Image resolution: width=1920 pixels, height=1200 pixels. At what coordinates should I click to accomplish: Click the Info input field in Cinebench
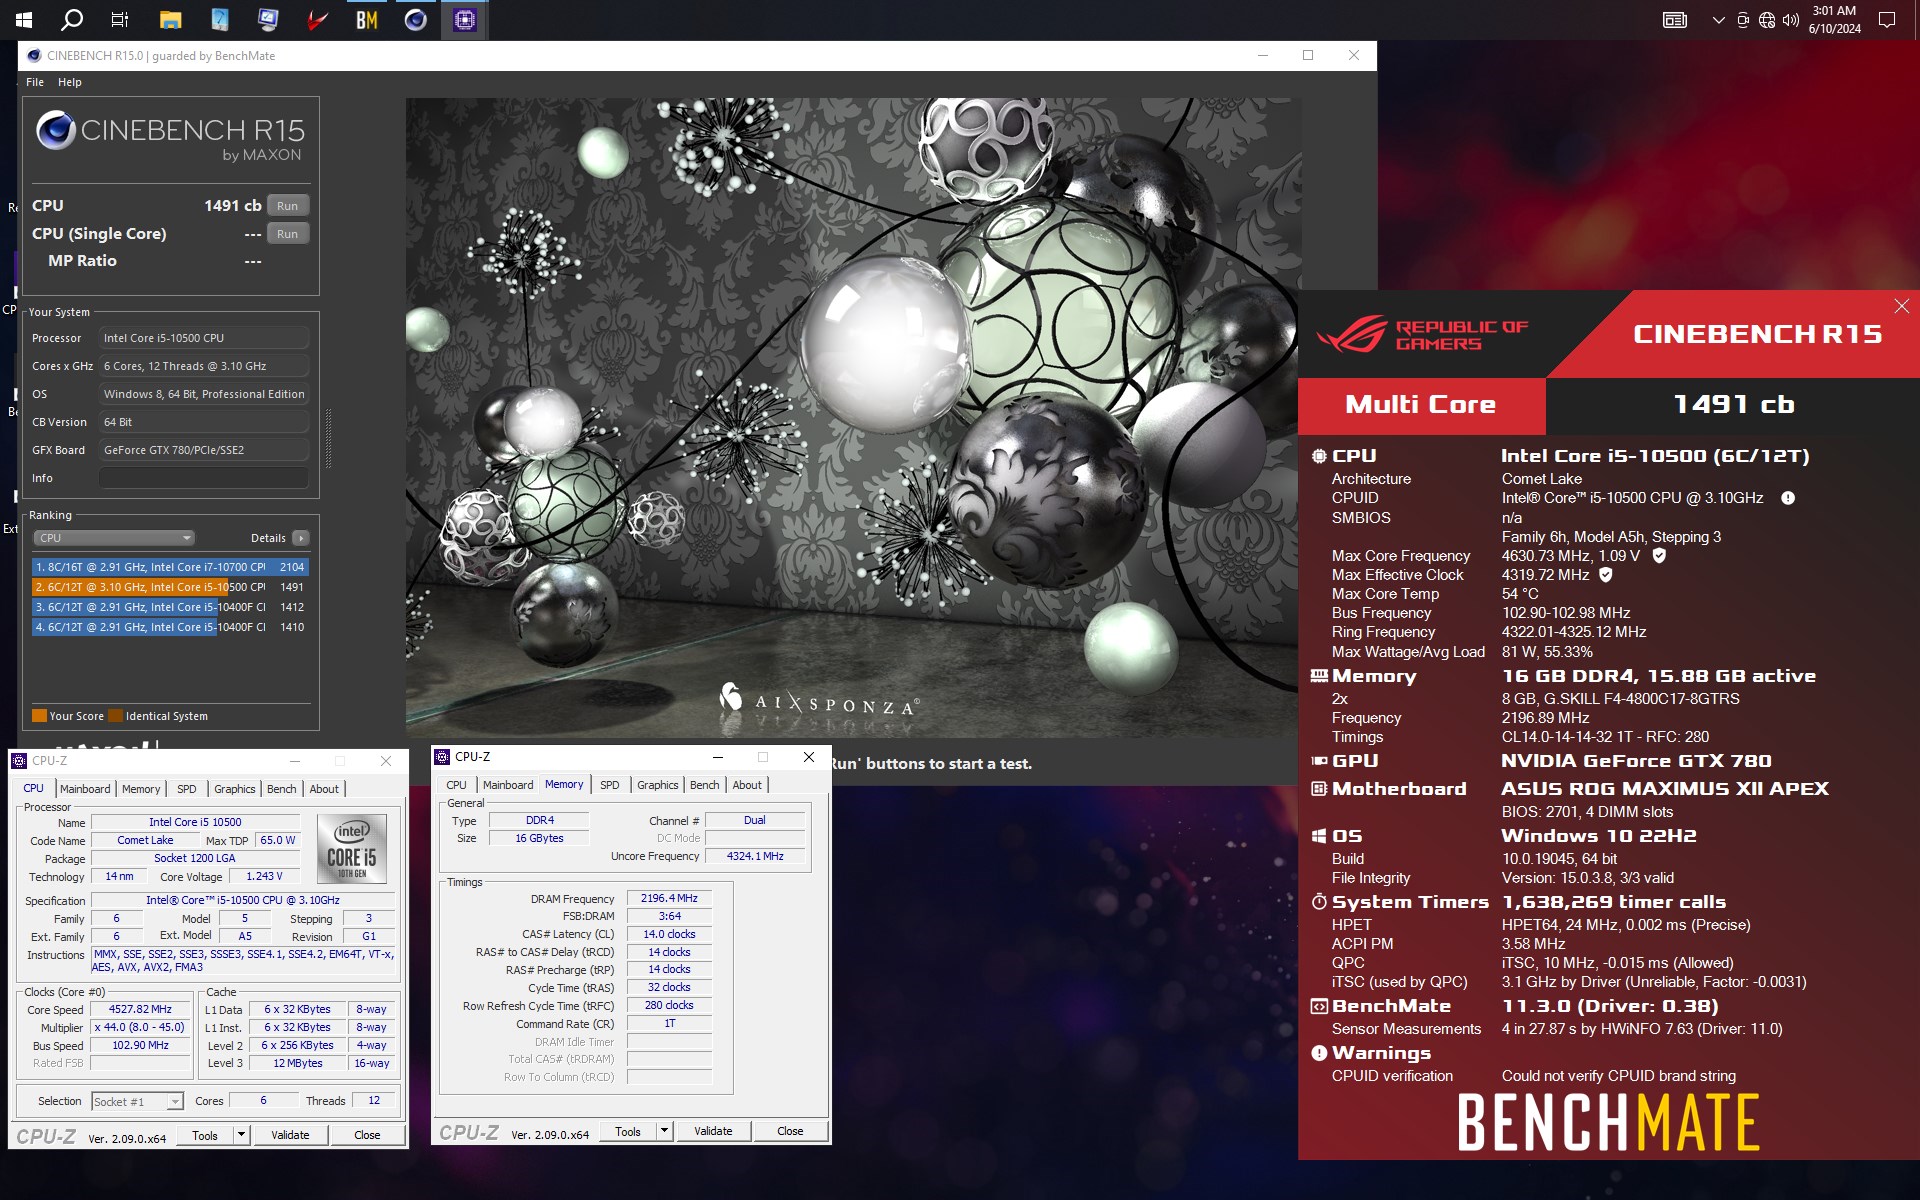point(204,478)
